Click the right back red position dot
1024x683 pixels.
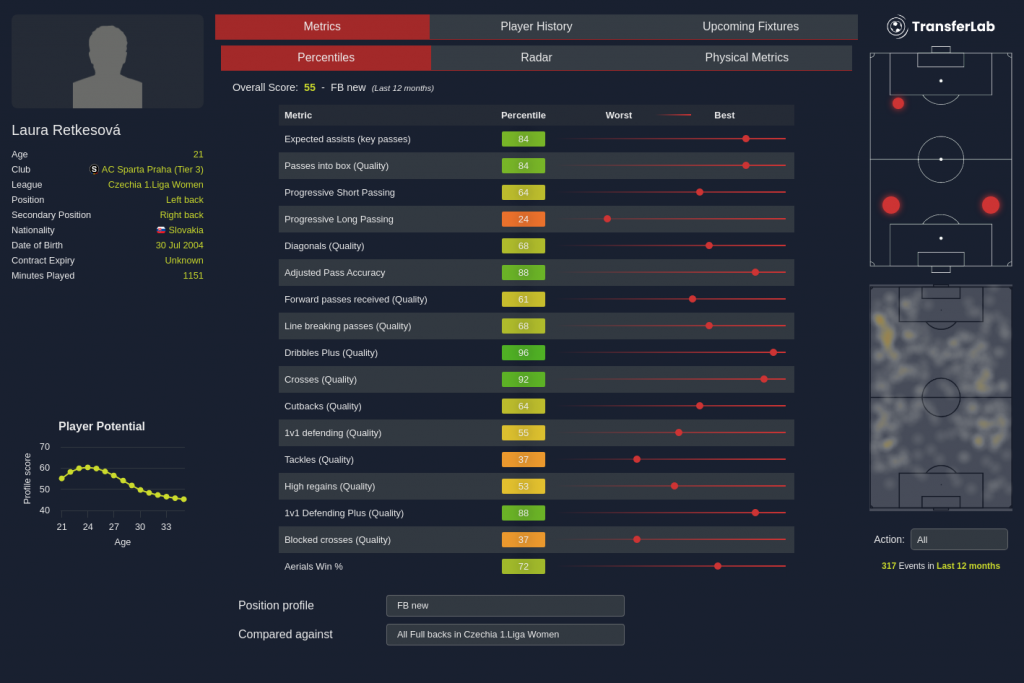990,205
